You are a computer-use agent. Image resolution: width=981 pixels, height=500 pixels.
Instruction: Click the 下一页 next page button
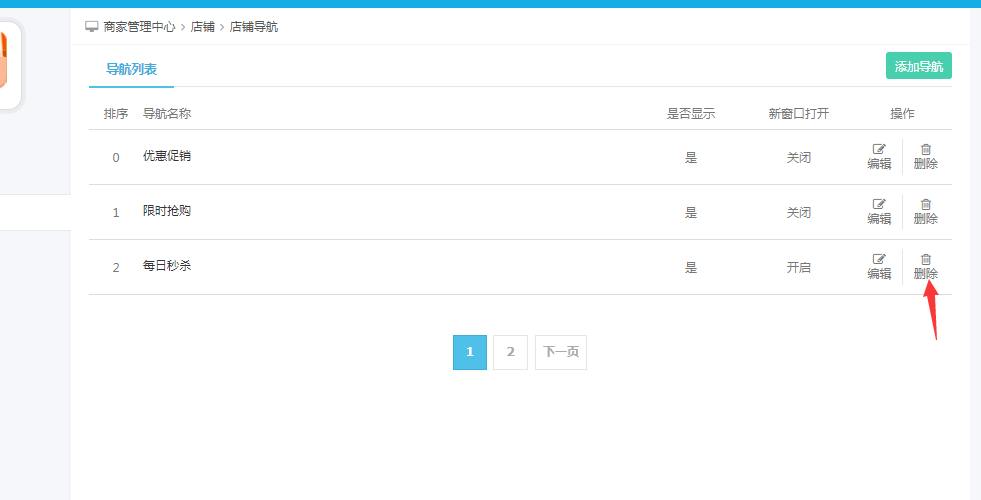click(x=560, y=352)
